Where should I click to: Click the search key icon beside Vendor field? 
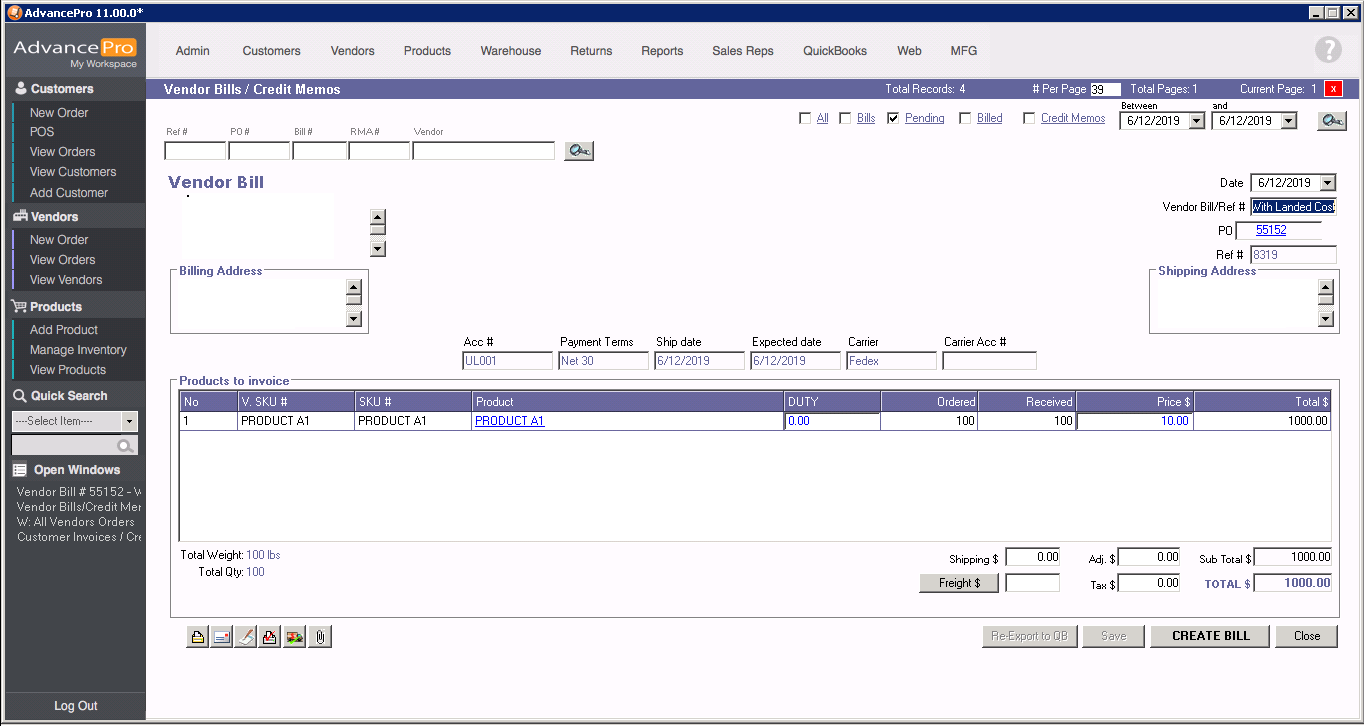pos(579,151)
